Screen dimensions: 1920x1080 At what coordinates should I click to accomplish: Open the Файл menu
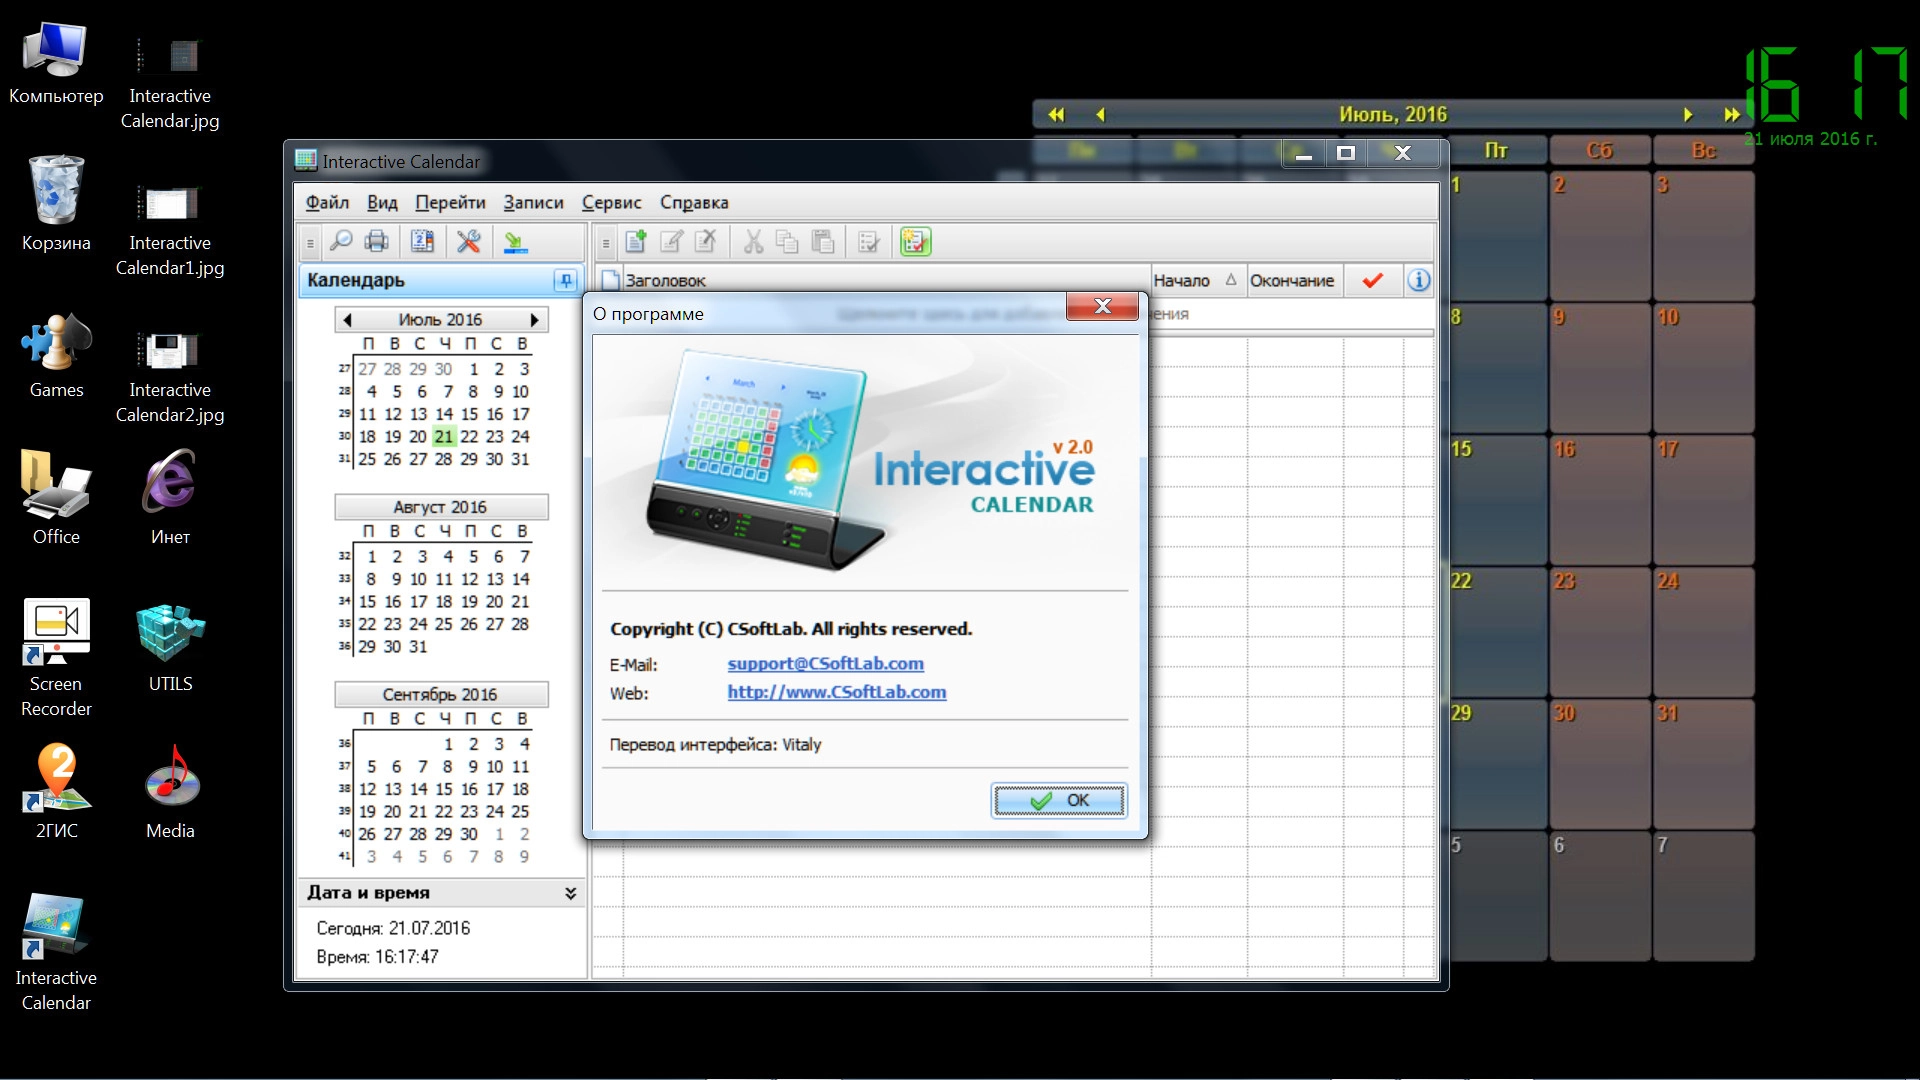(x=327, y=202)
